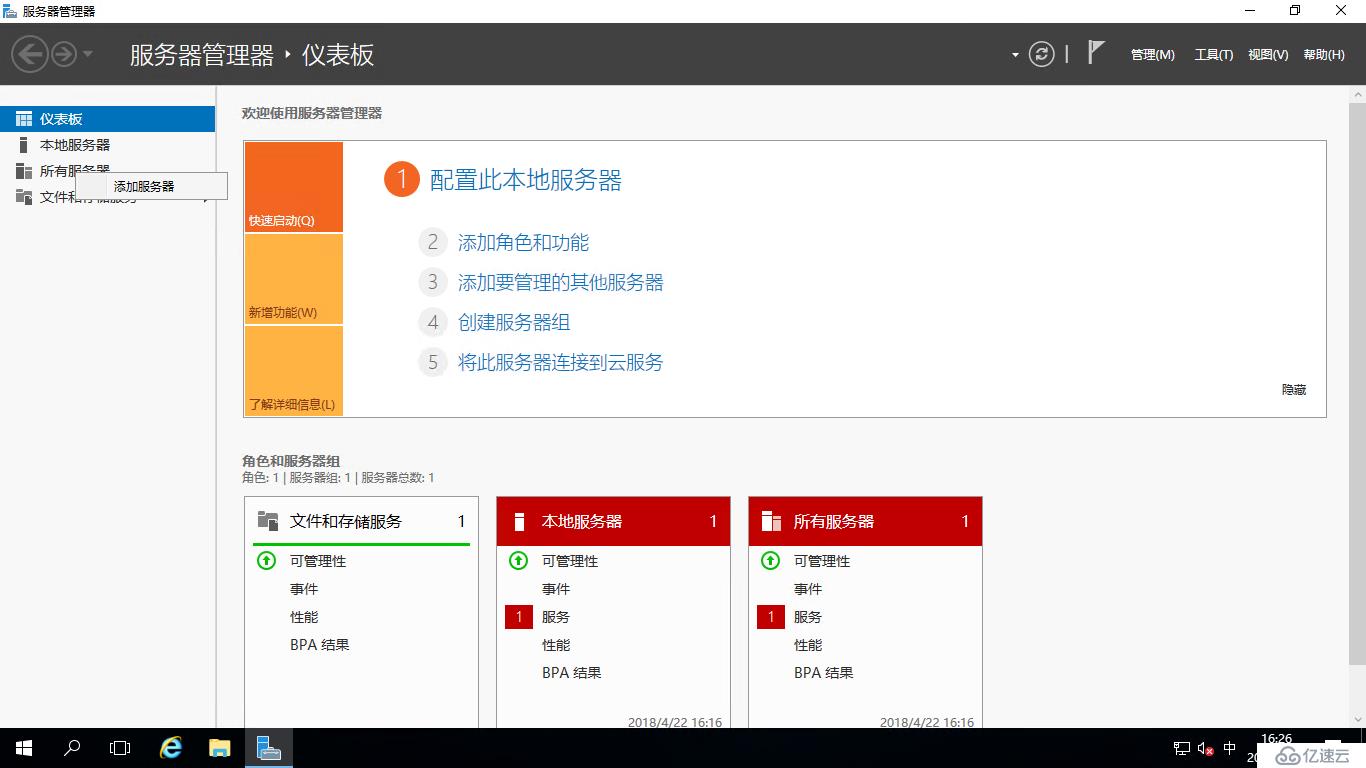
Task: Click the 本地服务器 tile icon
Action: point(519,521)
